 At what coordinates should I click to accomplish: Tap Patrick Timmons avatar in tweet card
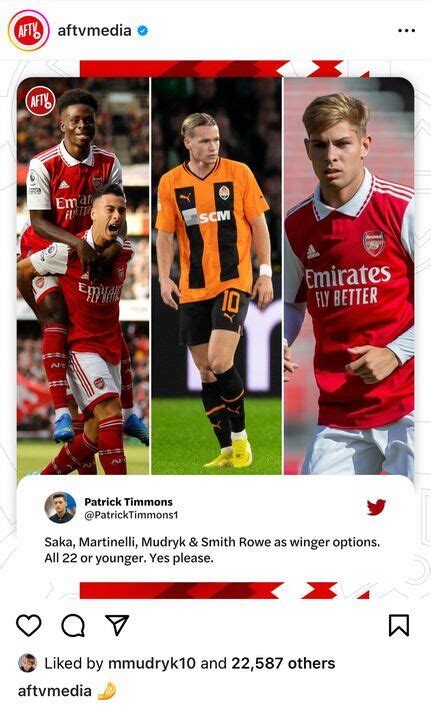coord(60,507)
